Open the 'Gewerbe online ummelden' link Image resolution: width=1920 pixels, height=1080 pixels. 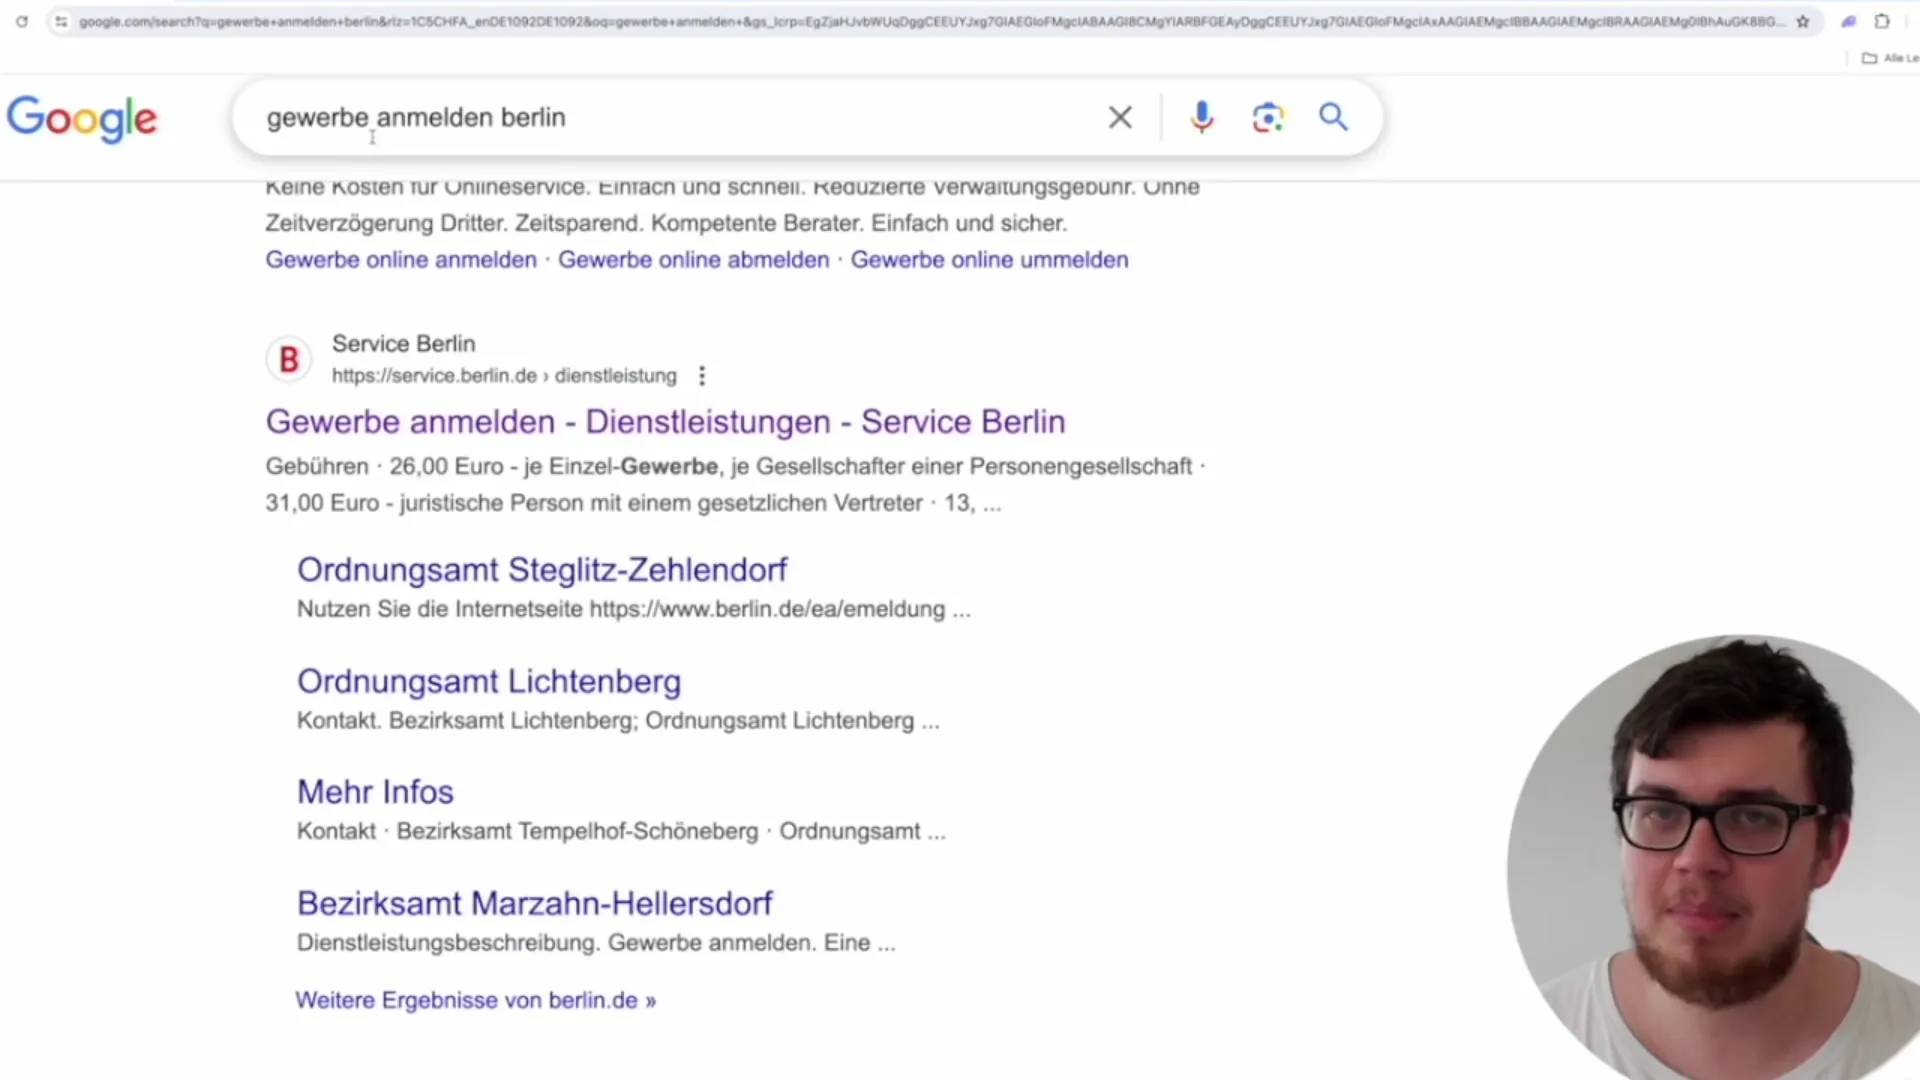(989, 259)
